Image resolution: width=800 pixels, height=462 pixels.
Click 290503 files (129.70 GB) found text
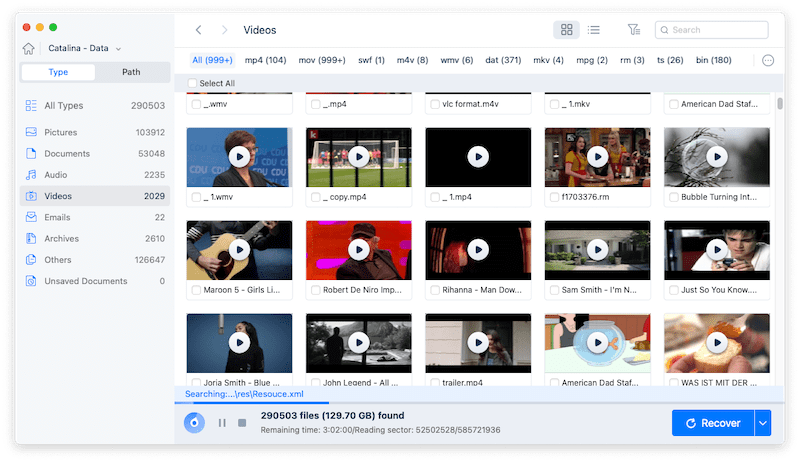[x=333, y=416]
